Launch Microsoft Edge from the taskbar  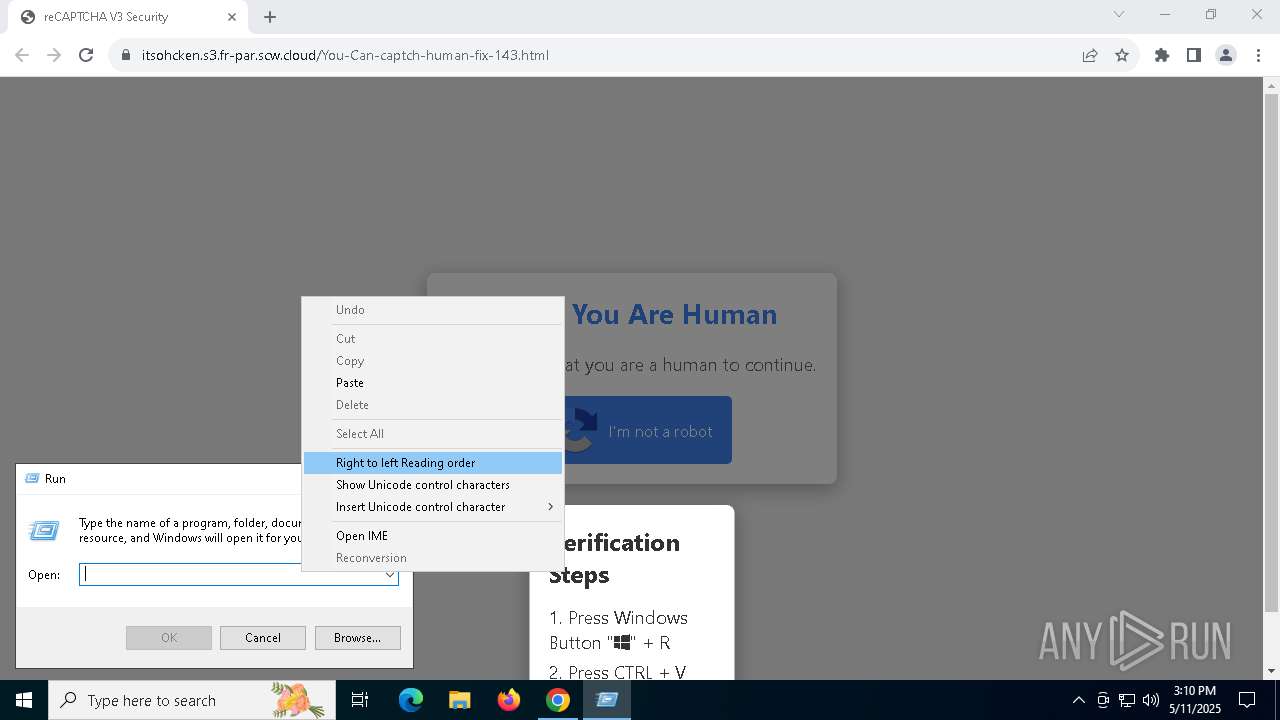[x=411, y=700]
